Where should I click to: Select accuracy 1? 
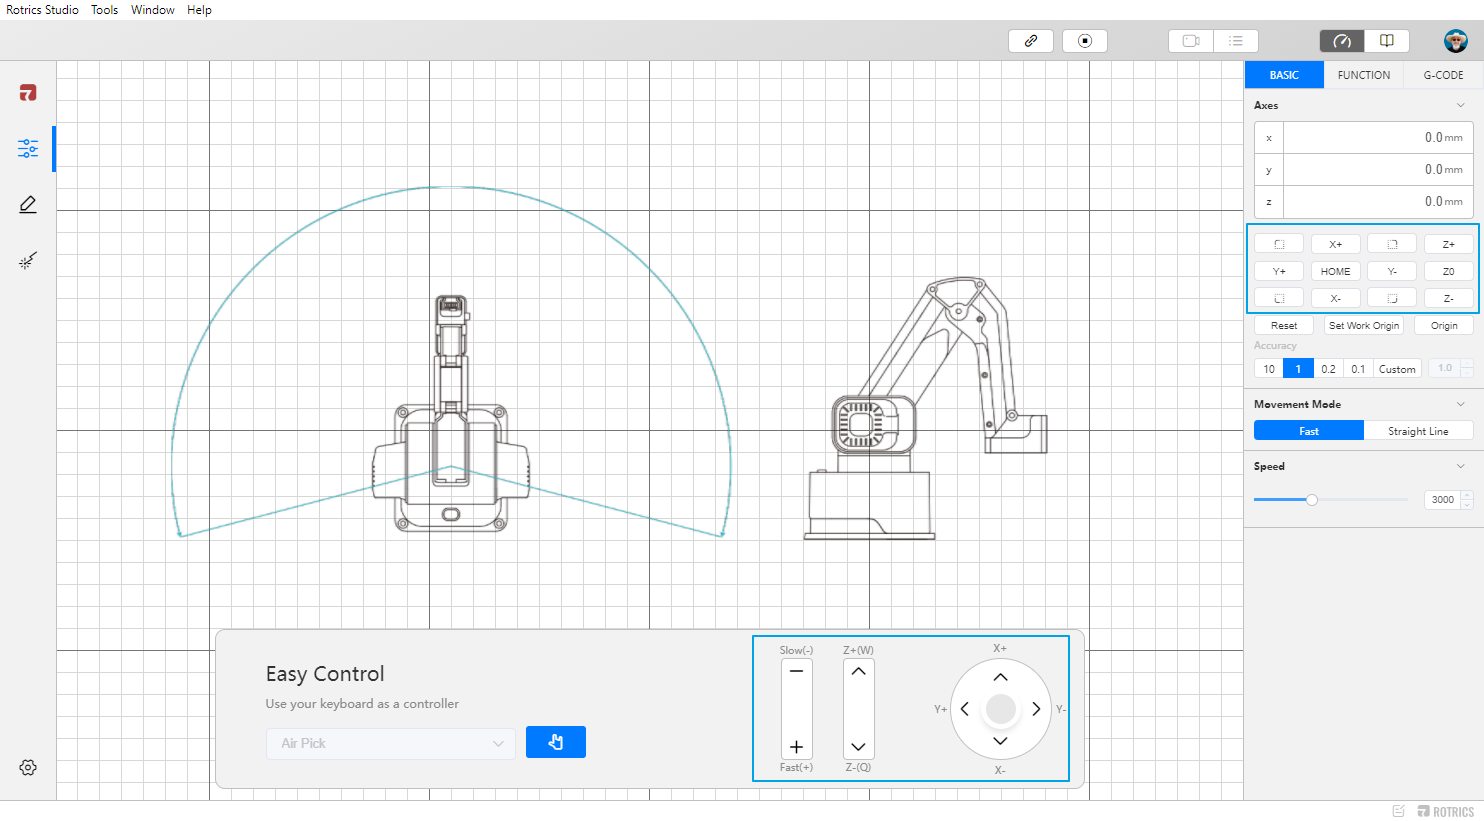coord(1298,369)
